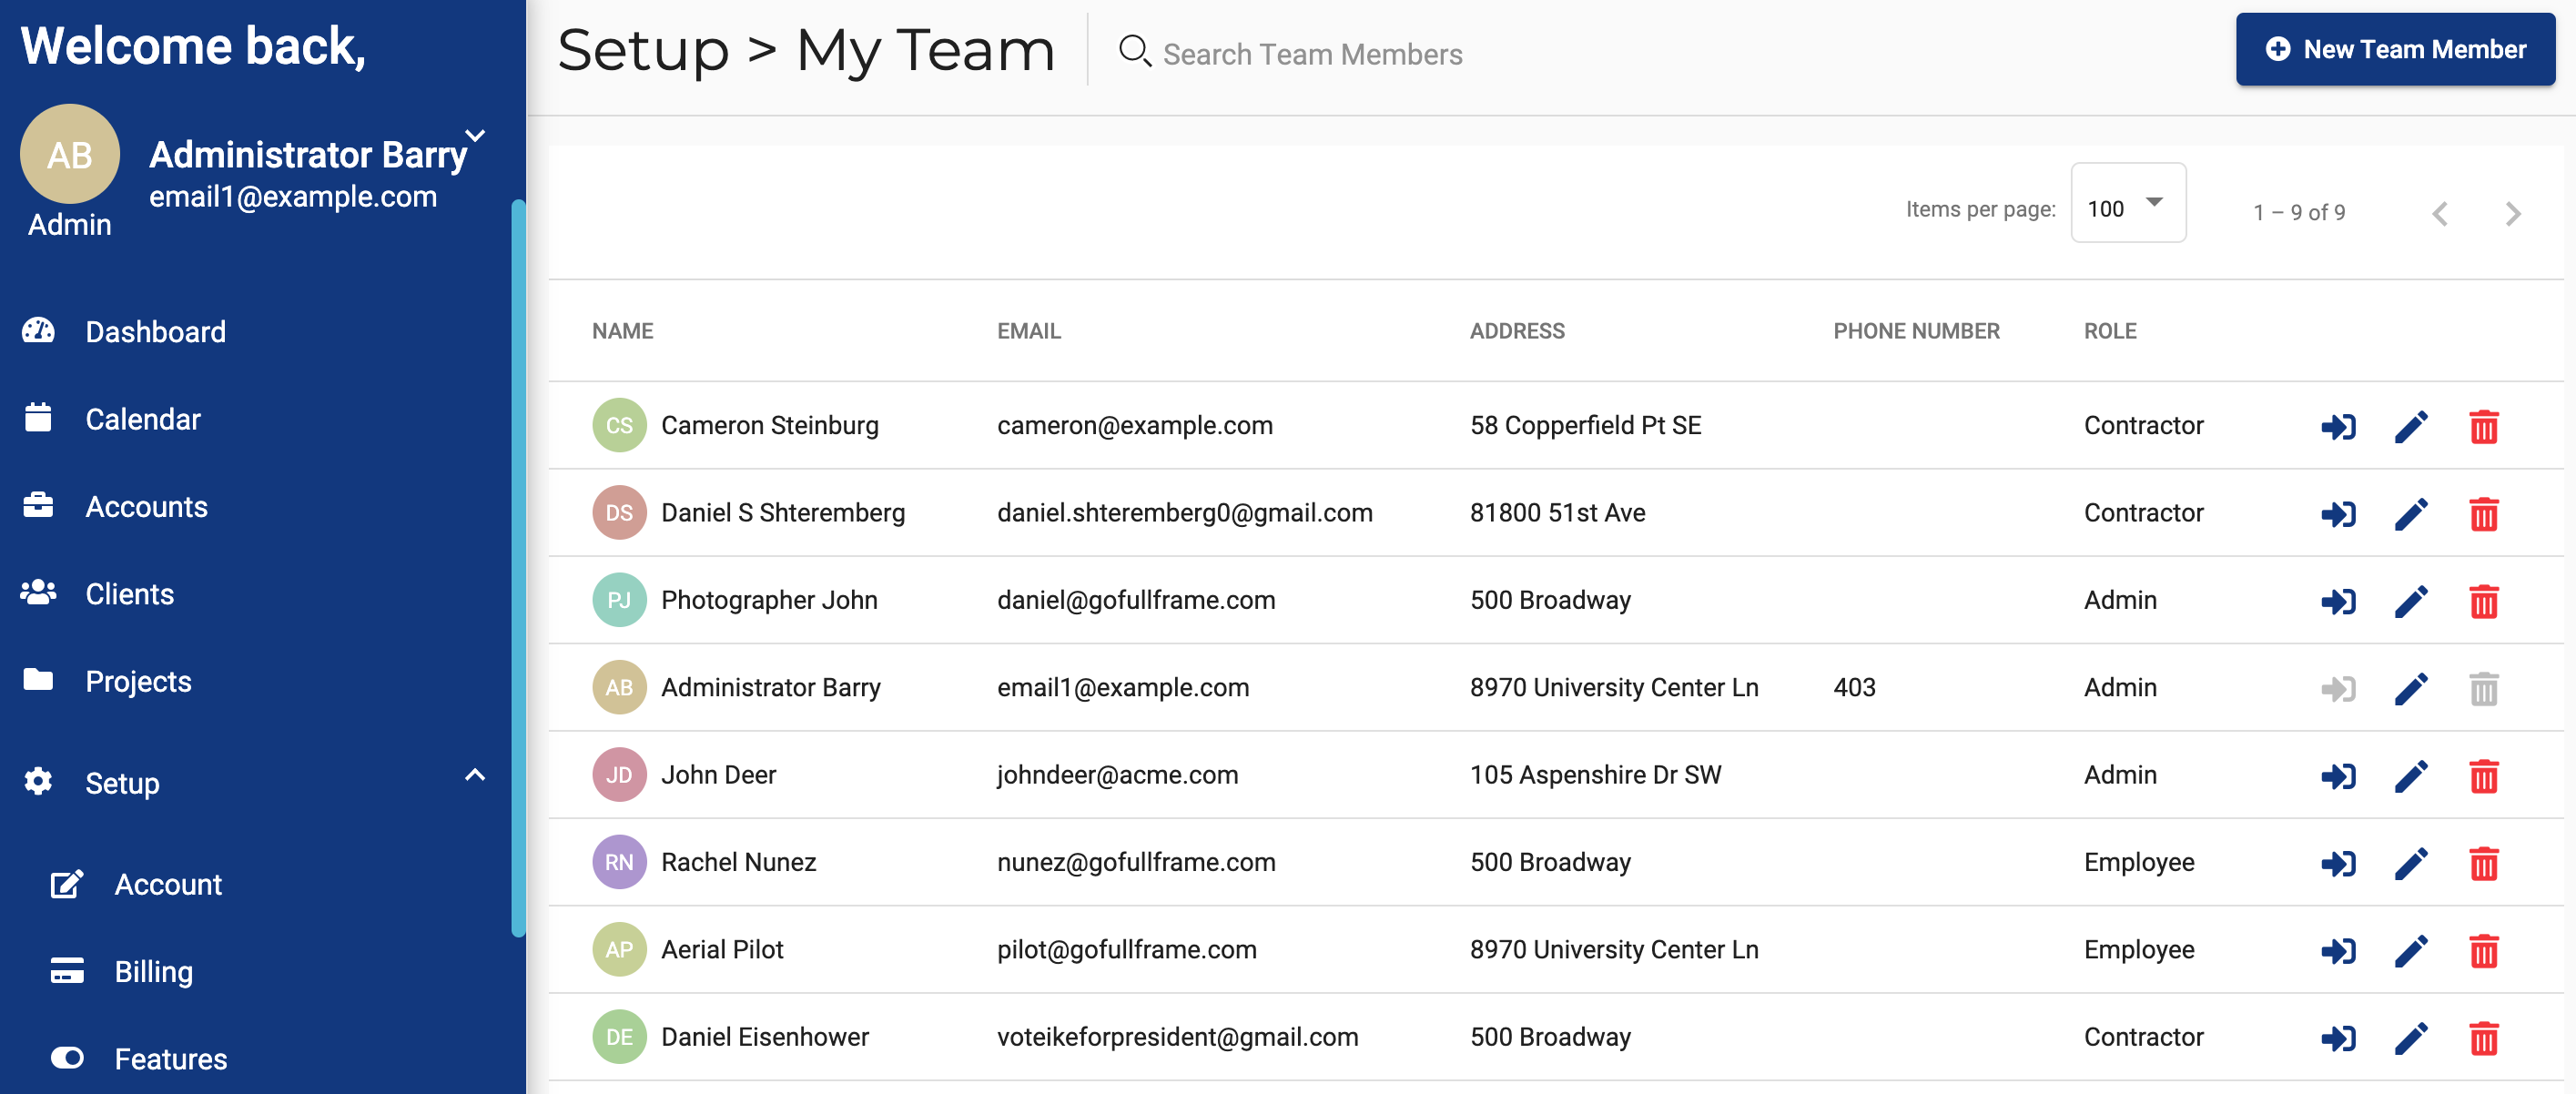Log in as Cameron Steinburg icon
Screen dimensions: 2576x1094
2338,427
